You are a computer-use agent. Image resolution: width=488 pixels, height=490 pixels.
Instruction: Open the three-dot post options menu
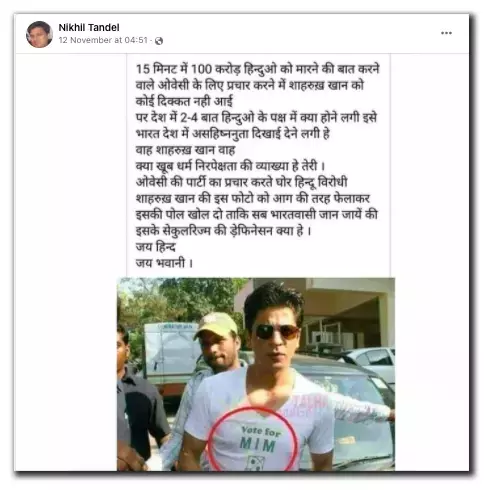tap(446, 33)
